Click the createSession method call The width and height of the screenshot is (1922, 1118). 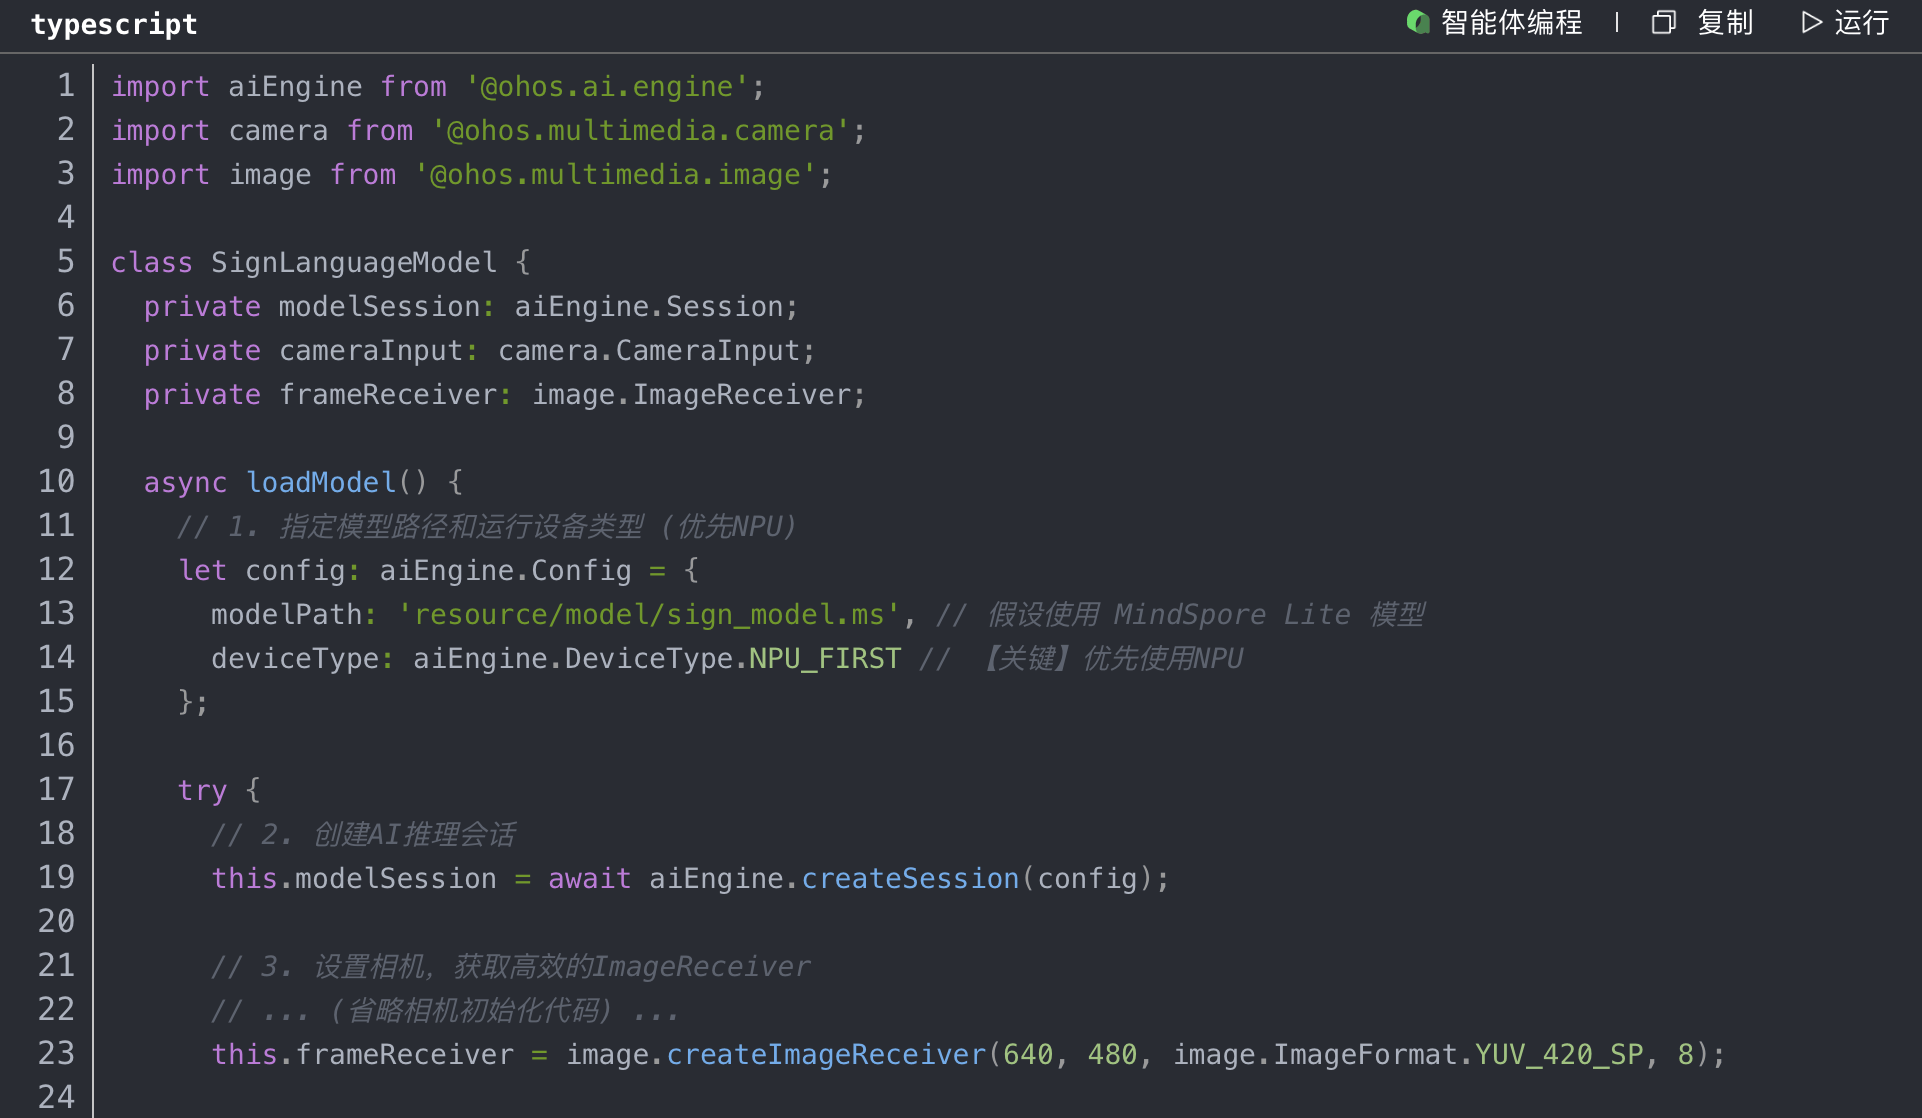[909, 878]
